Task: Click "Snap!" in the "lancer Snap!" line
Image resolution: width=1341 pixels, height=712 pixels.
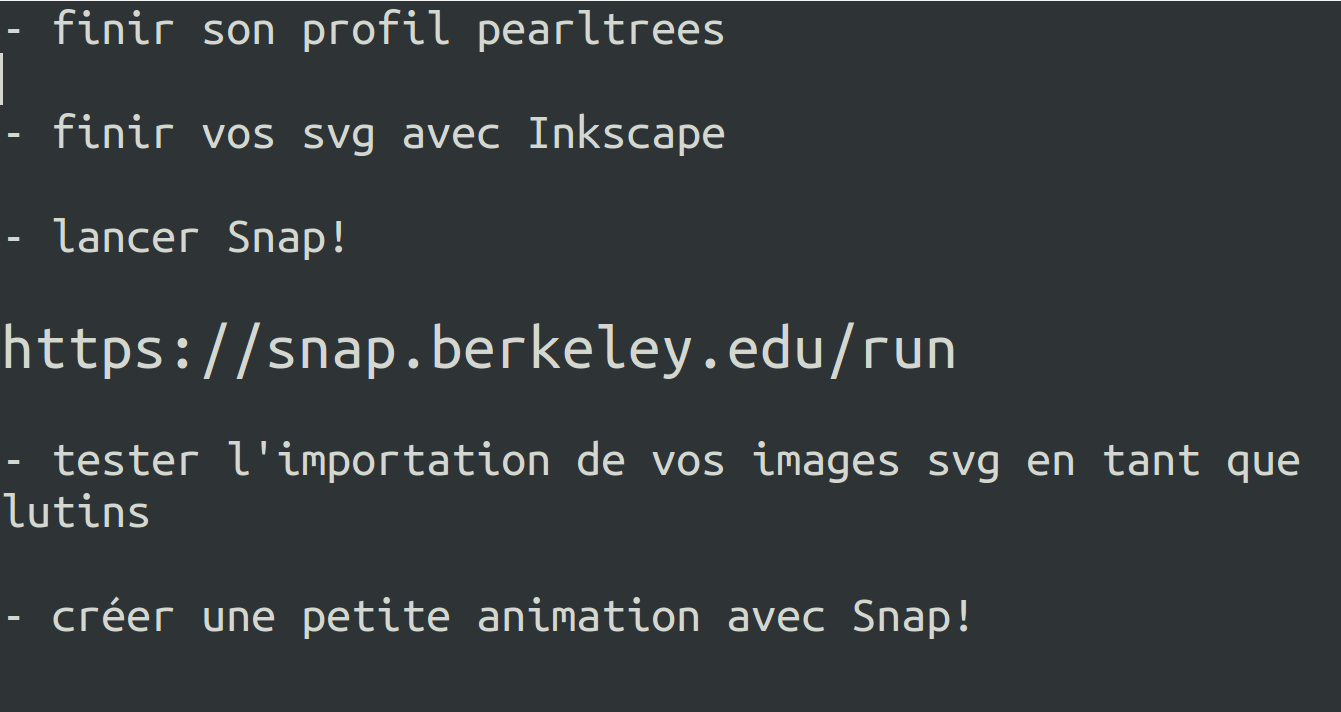Action: coord(287,238)
